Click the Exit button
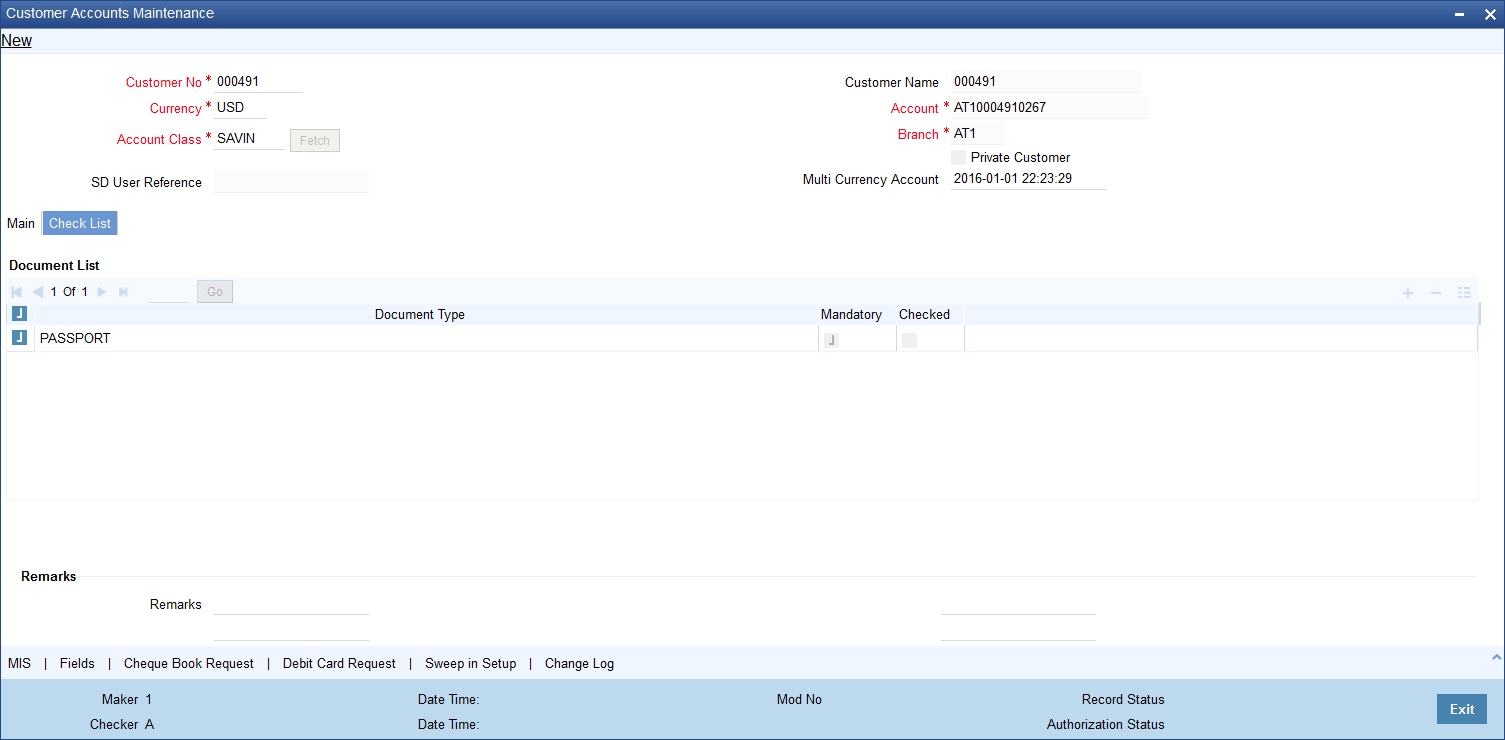 pos(1461,708)
